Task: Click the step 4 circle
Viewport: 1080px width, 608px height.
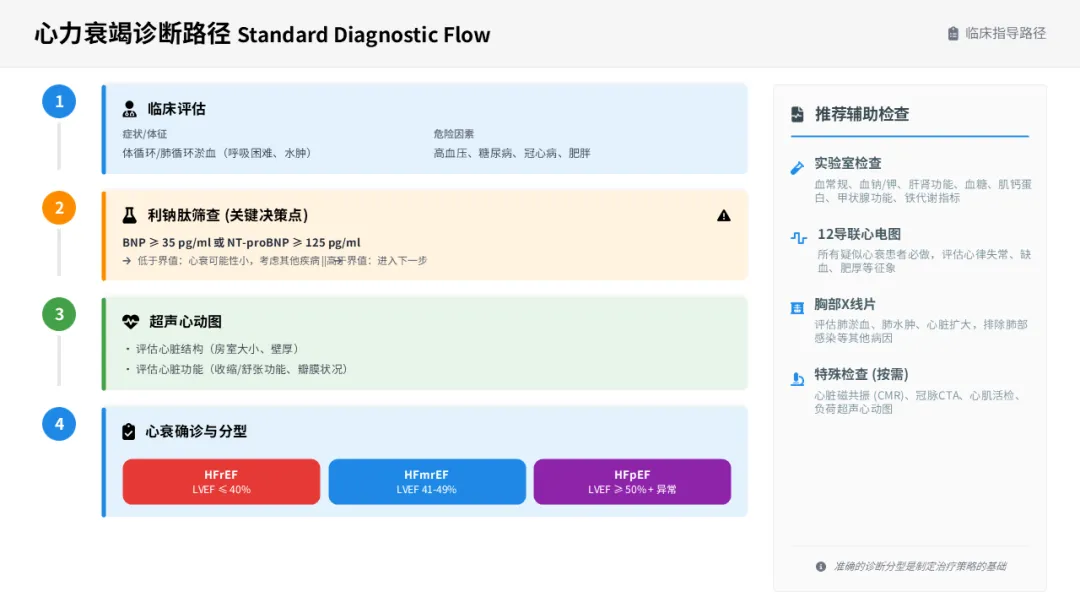Action: tap(59, 424)
